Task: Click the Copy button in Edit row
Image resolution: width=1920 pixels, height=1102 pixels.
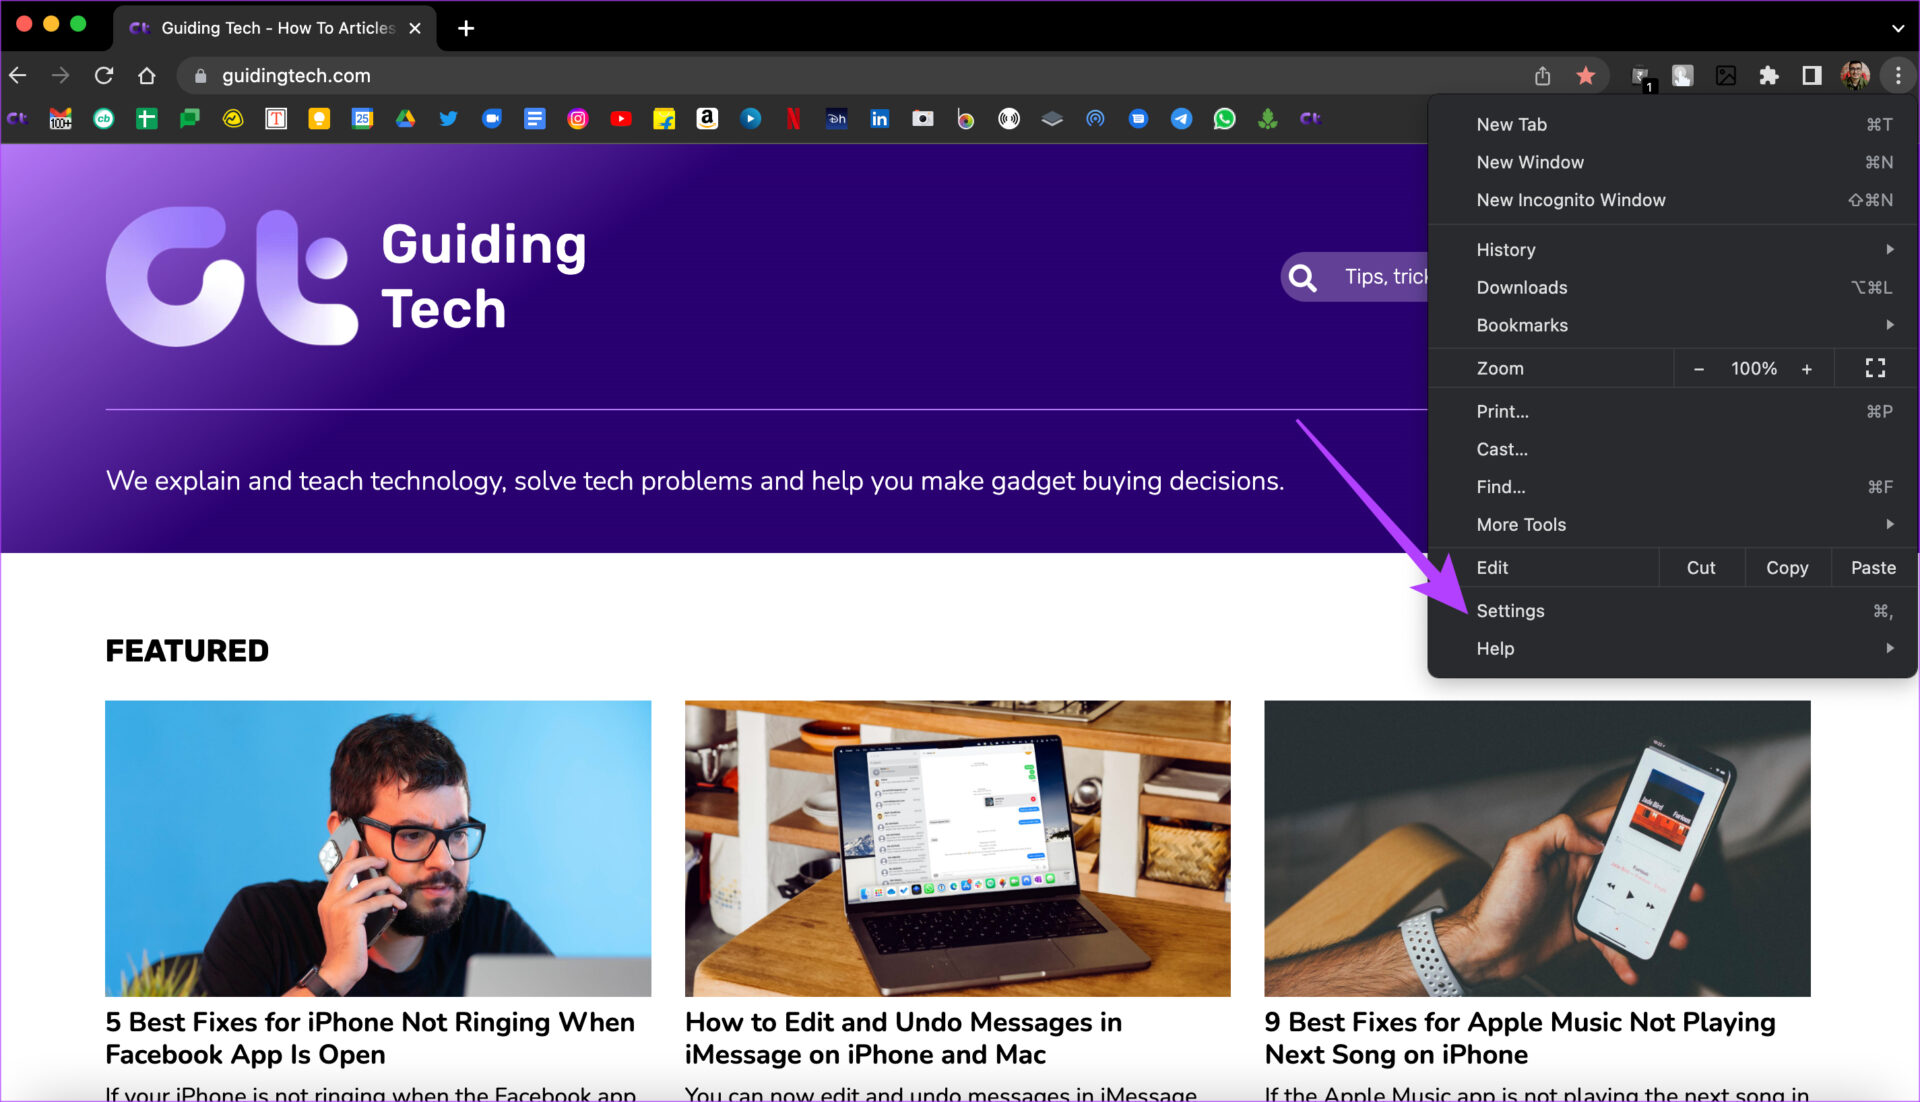Action: [1787, 568]
